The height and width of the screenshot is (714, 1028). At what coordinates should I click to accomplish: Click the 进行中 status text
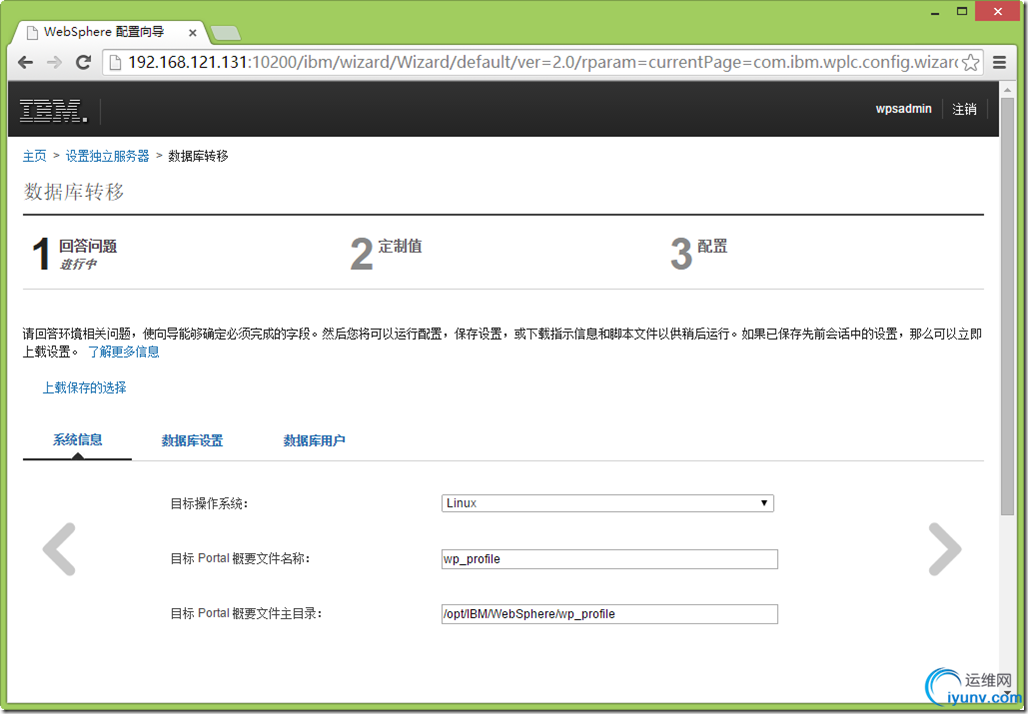(78, 264)
